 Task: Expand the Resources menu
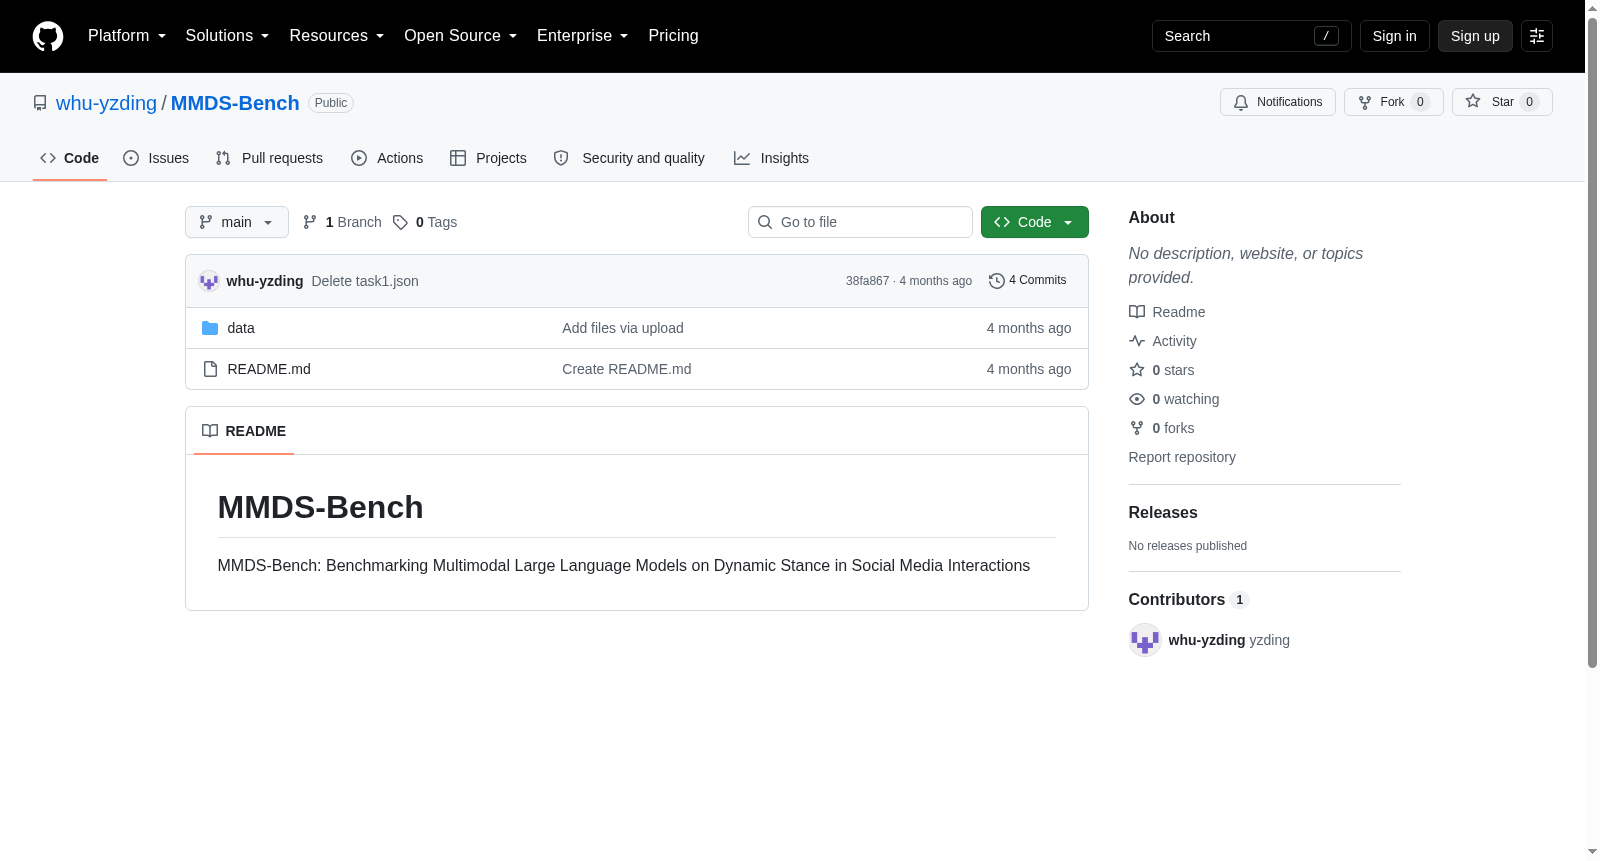337,36
